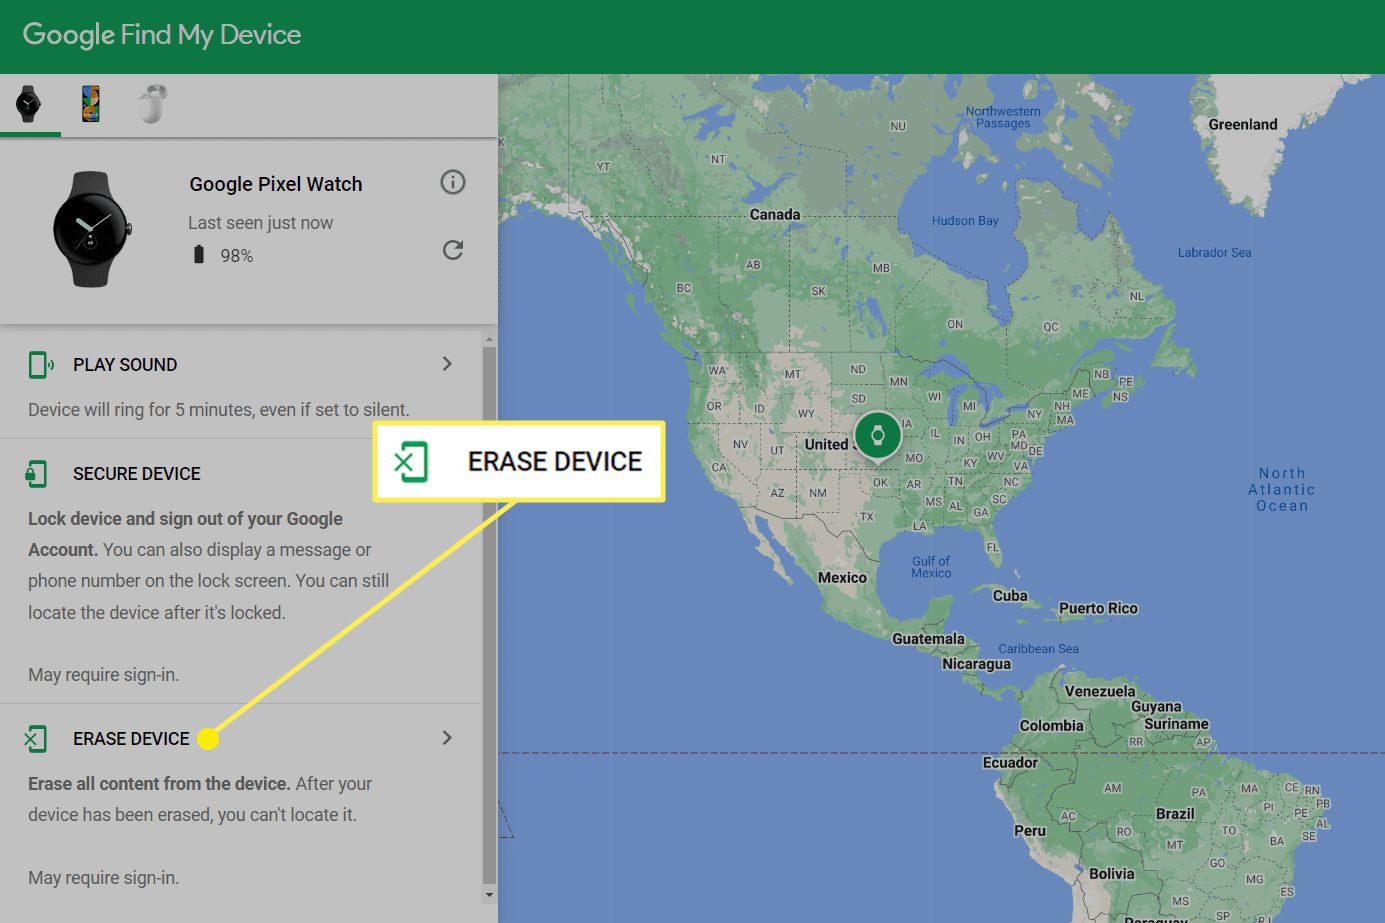
Task: Click the 98% battery value
Action: [237, 256]
